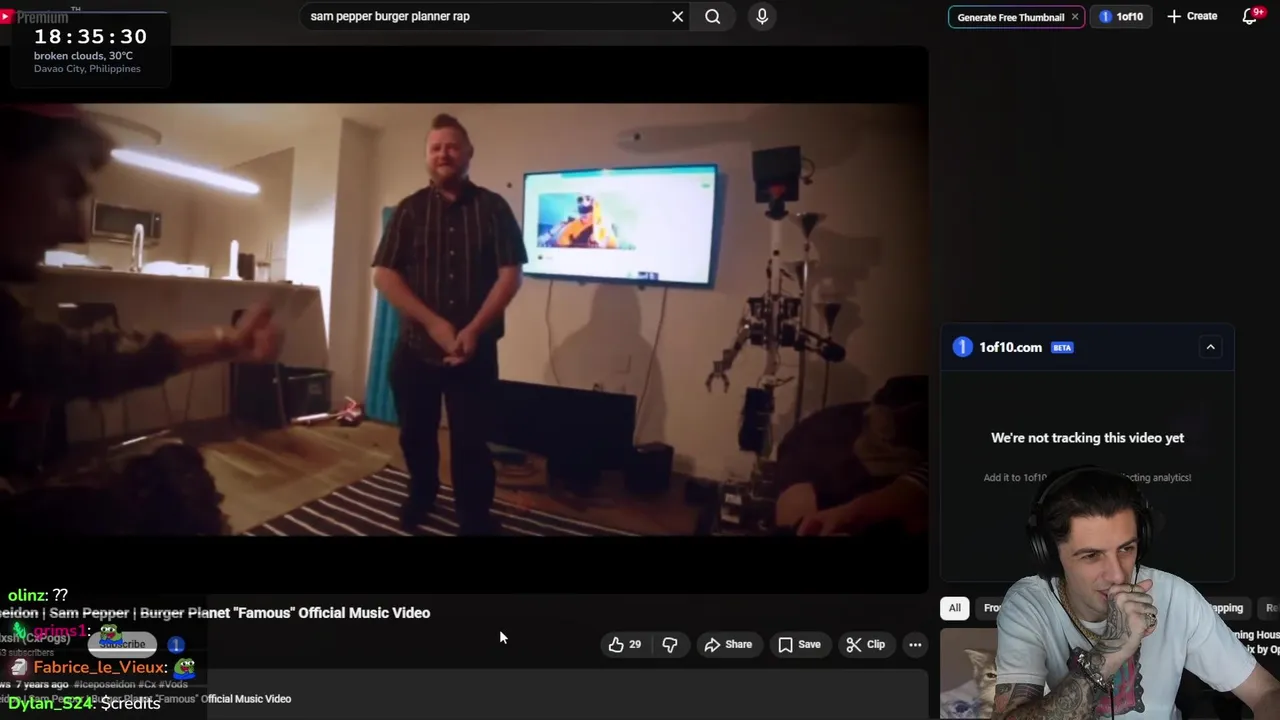Click the Subscribe button
Screen dimensions: 1280x720
pyautogui.click(x=122, y=644)
